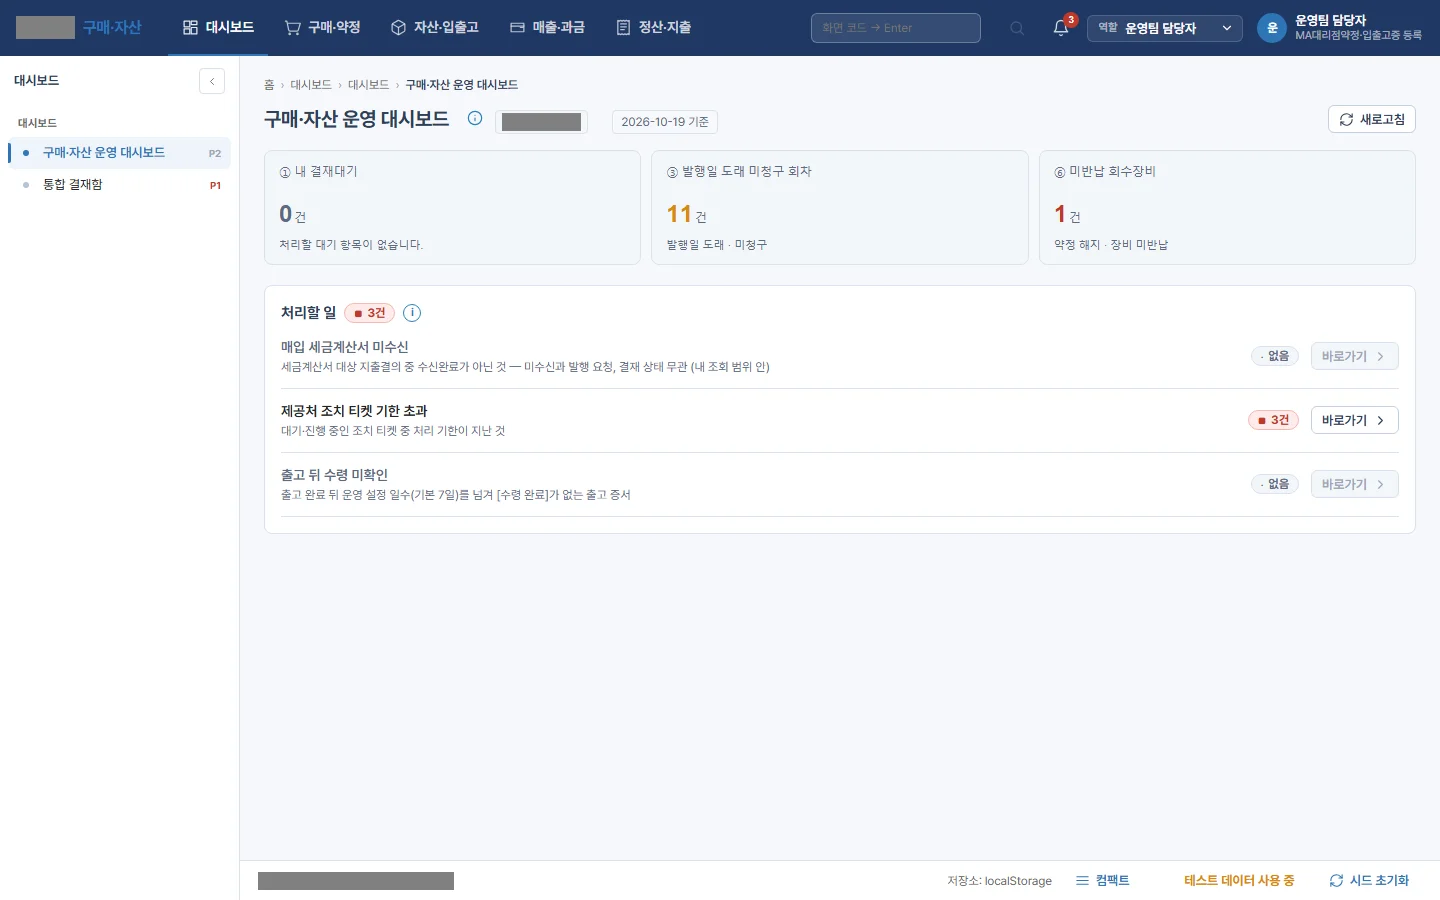Screen dimensions: 1440x900
Task: Click the 운영팀 담당자 user name
Action: point(1330,20)
